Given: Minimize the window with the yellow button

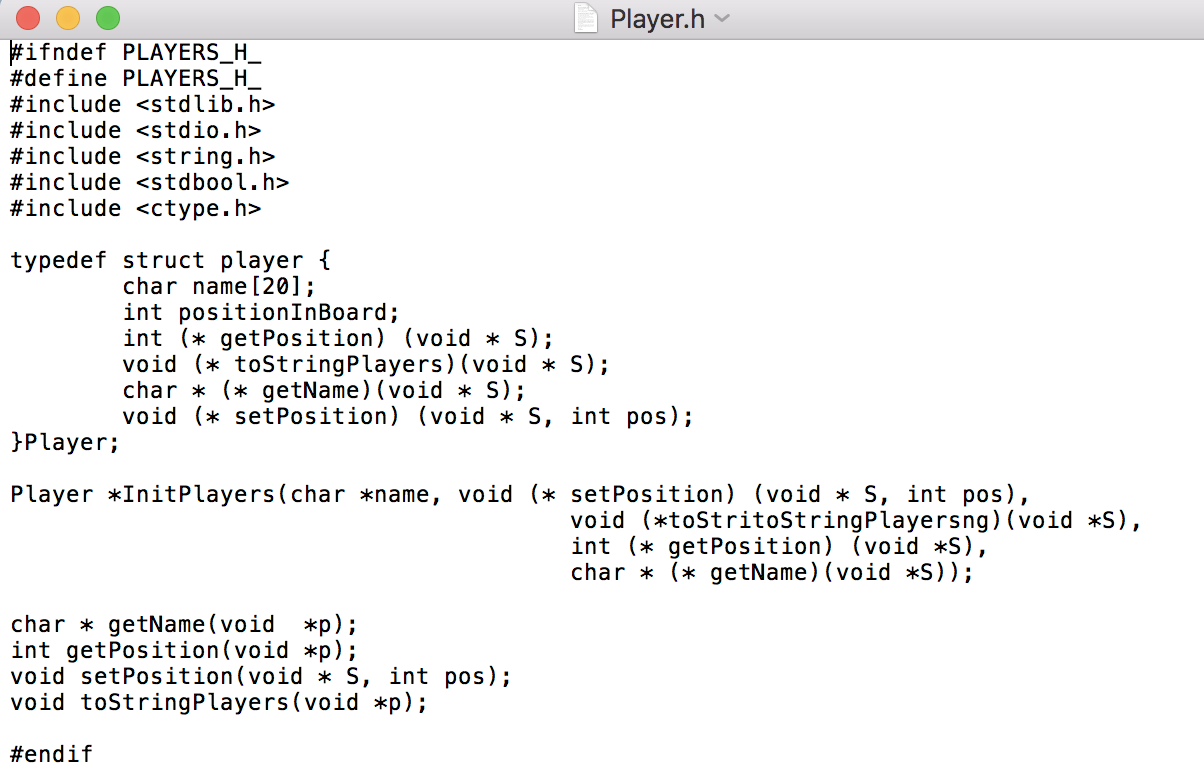Looking at the screenshot, I should (x=68, y=18).
